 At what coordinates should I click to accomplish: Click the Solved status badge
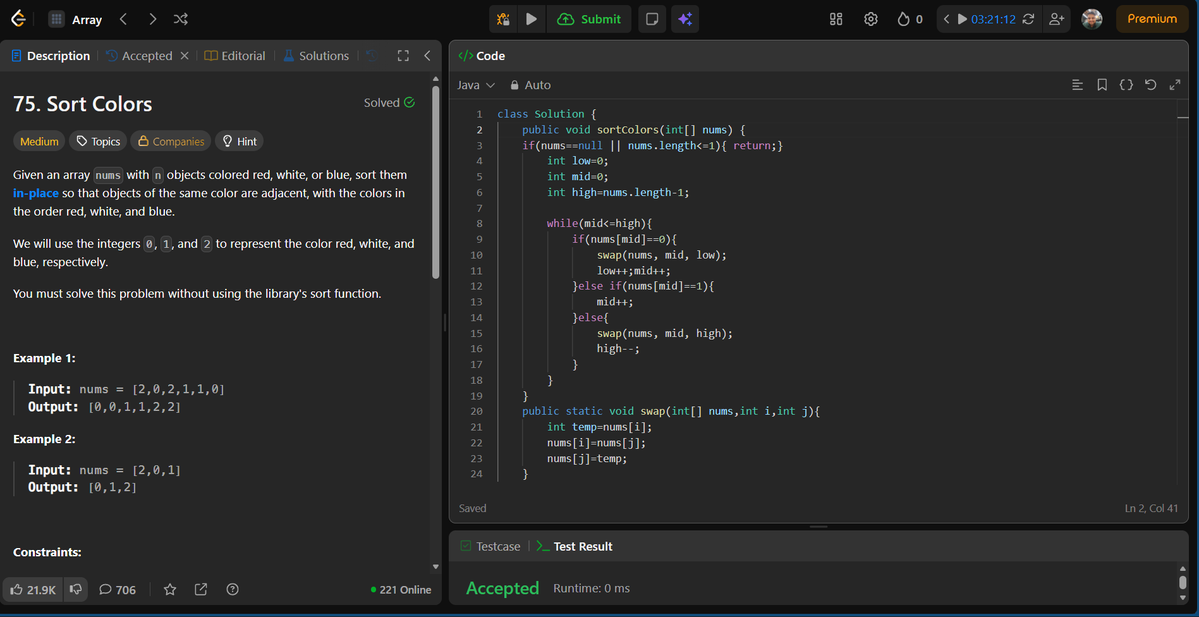pyautogui.click(x=389, y=102)
